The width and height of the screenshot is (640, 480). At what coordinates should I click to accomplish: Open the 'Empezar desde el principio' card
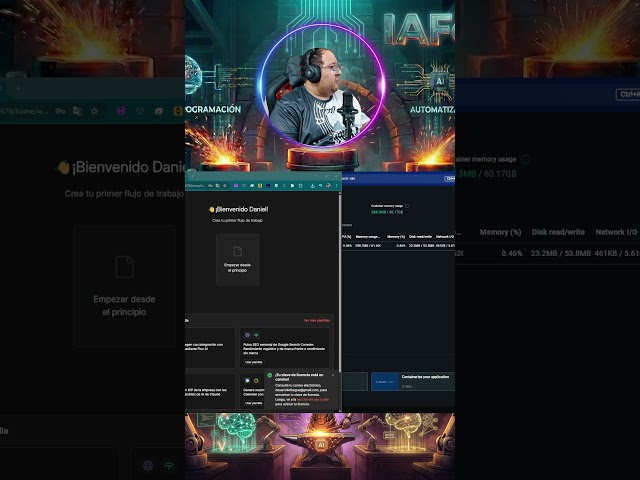click(237, 260)
